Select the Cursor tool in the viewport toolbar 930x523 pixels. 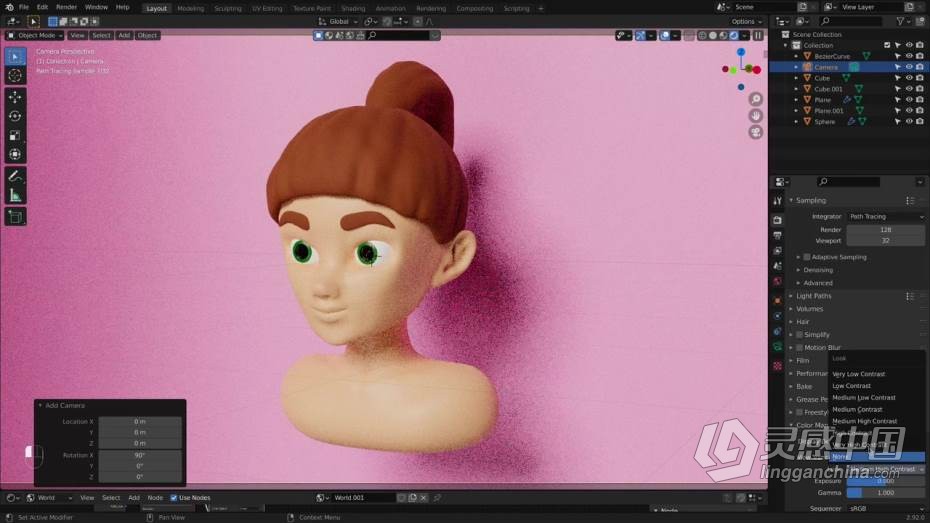pos(15,76)
